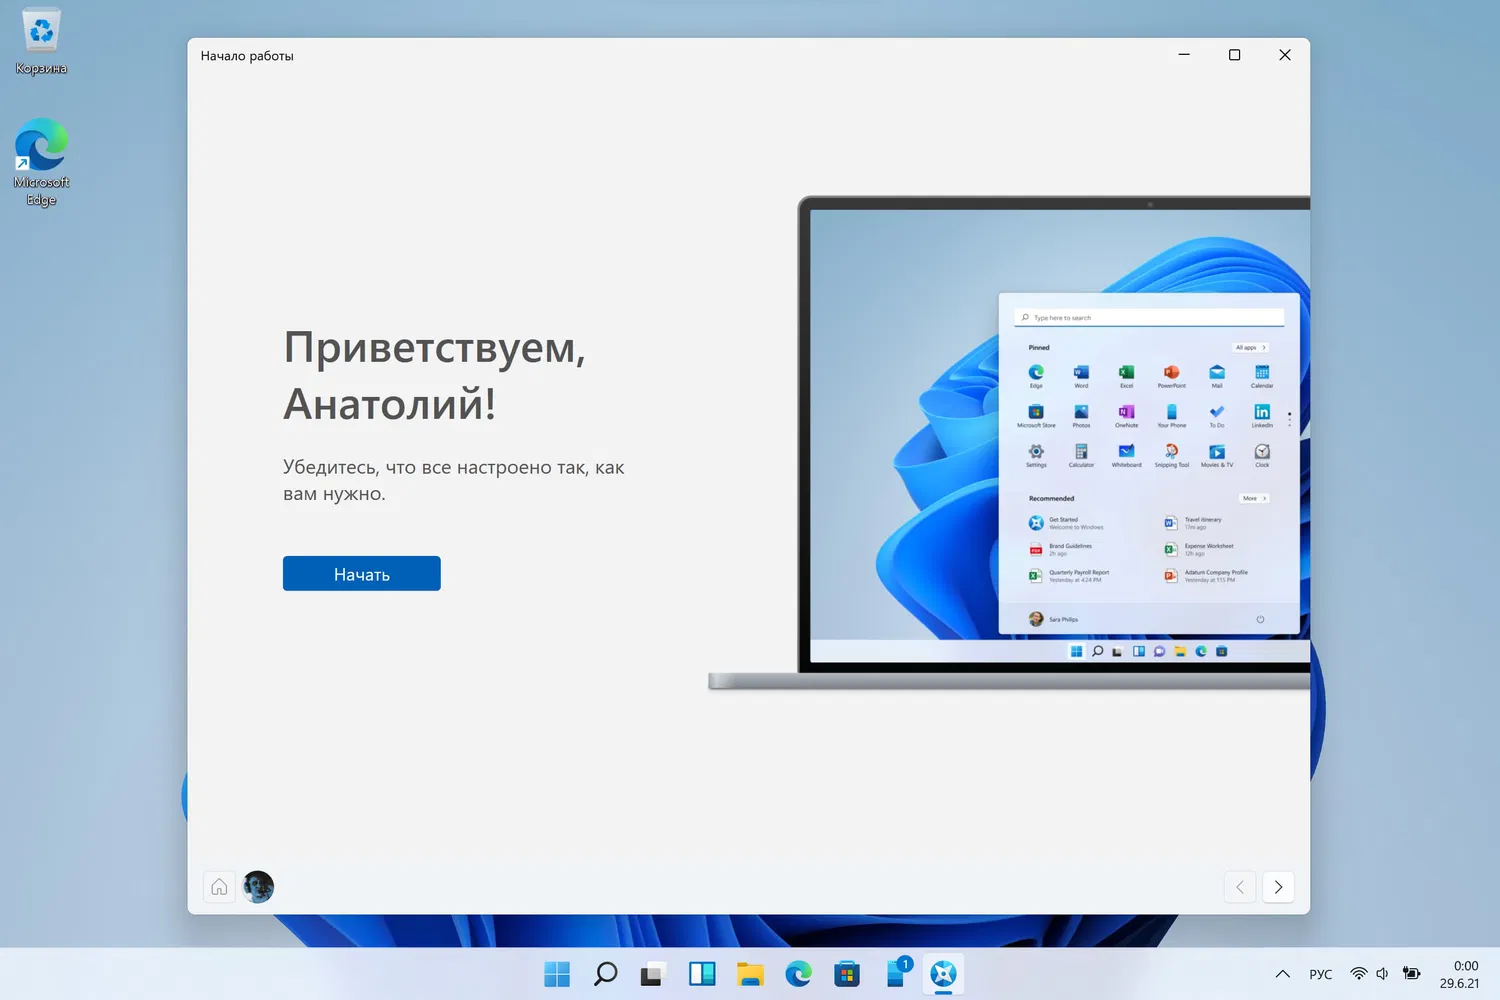Open Wi-Fi network status icon
Viewport: 1500px width, 1000px height.
(x=1358, y=974)
